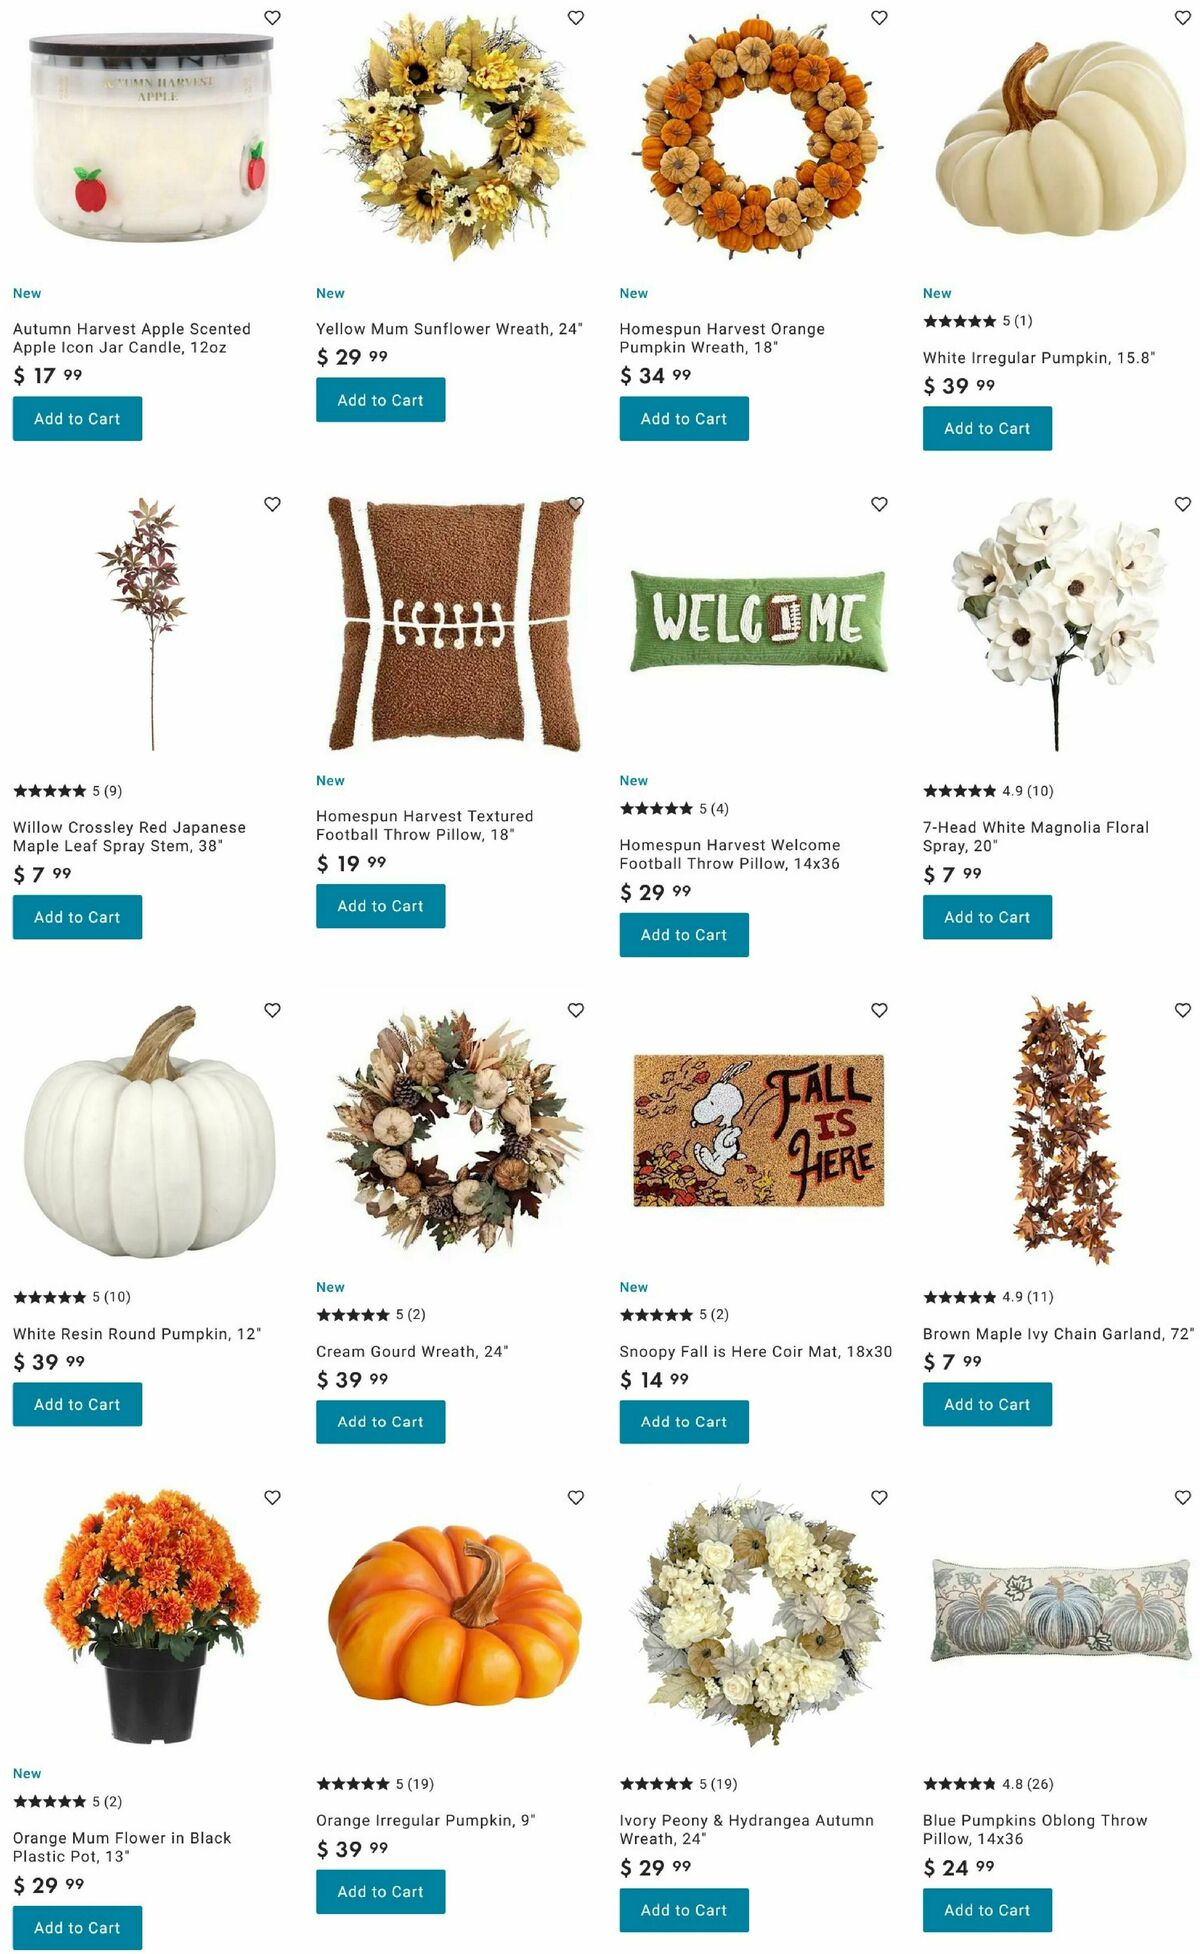
Task: Open Ivory Peony & Hydrangea Wreath title
Action: pos(746,1829)
